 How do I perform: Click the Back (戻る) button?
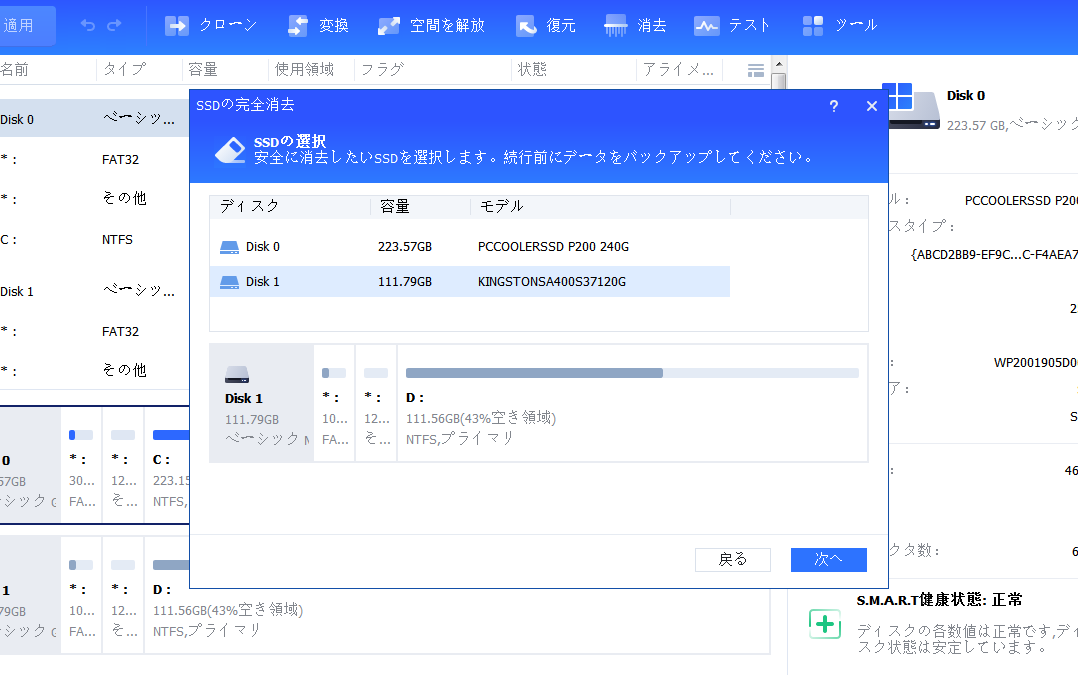click(732, 560)
